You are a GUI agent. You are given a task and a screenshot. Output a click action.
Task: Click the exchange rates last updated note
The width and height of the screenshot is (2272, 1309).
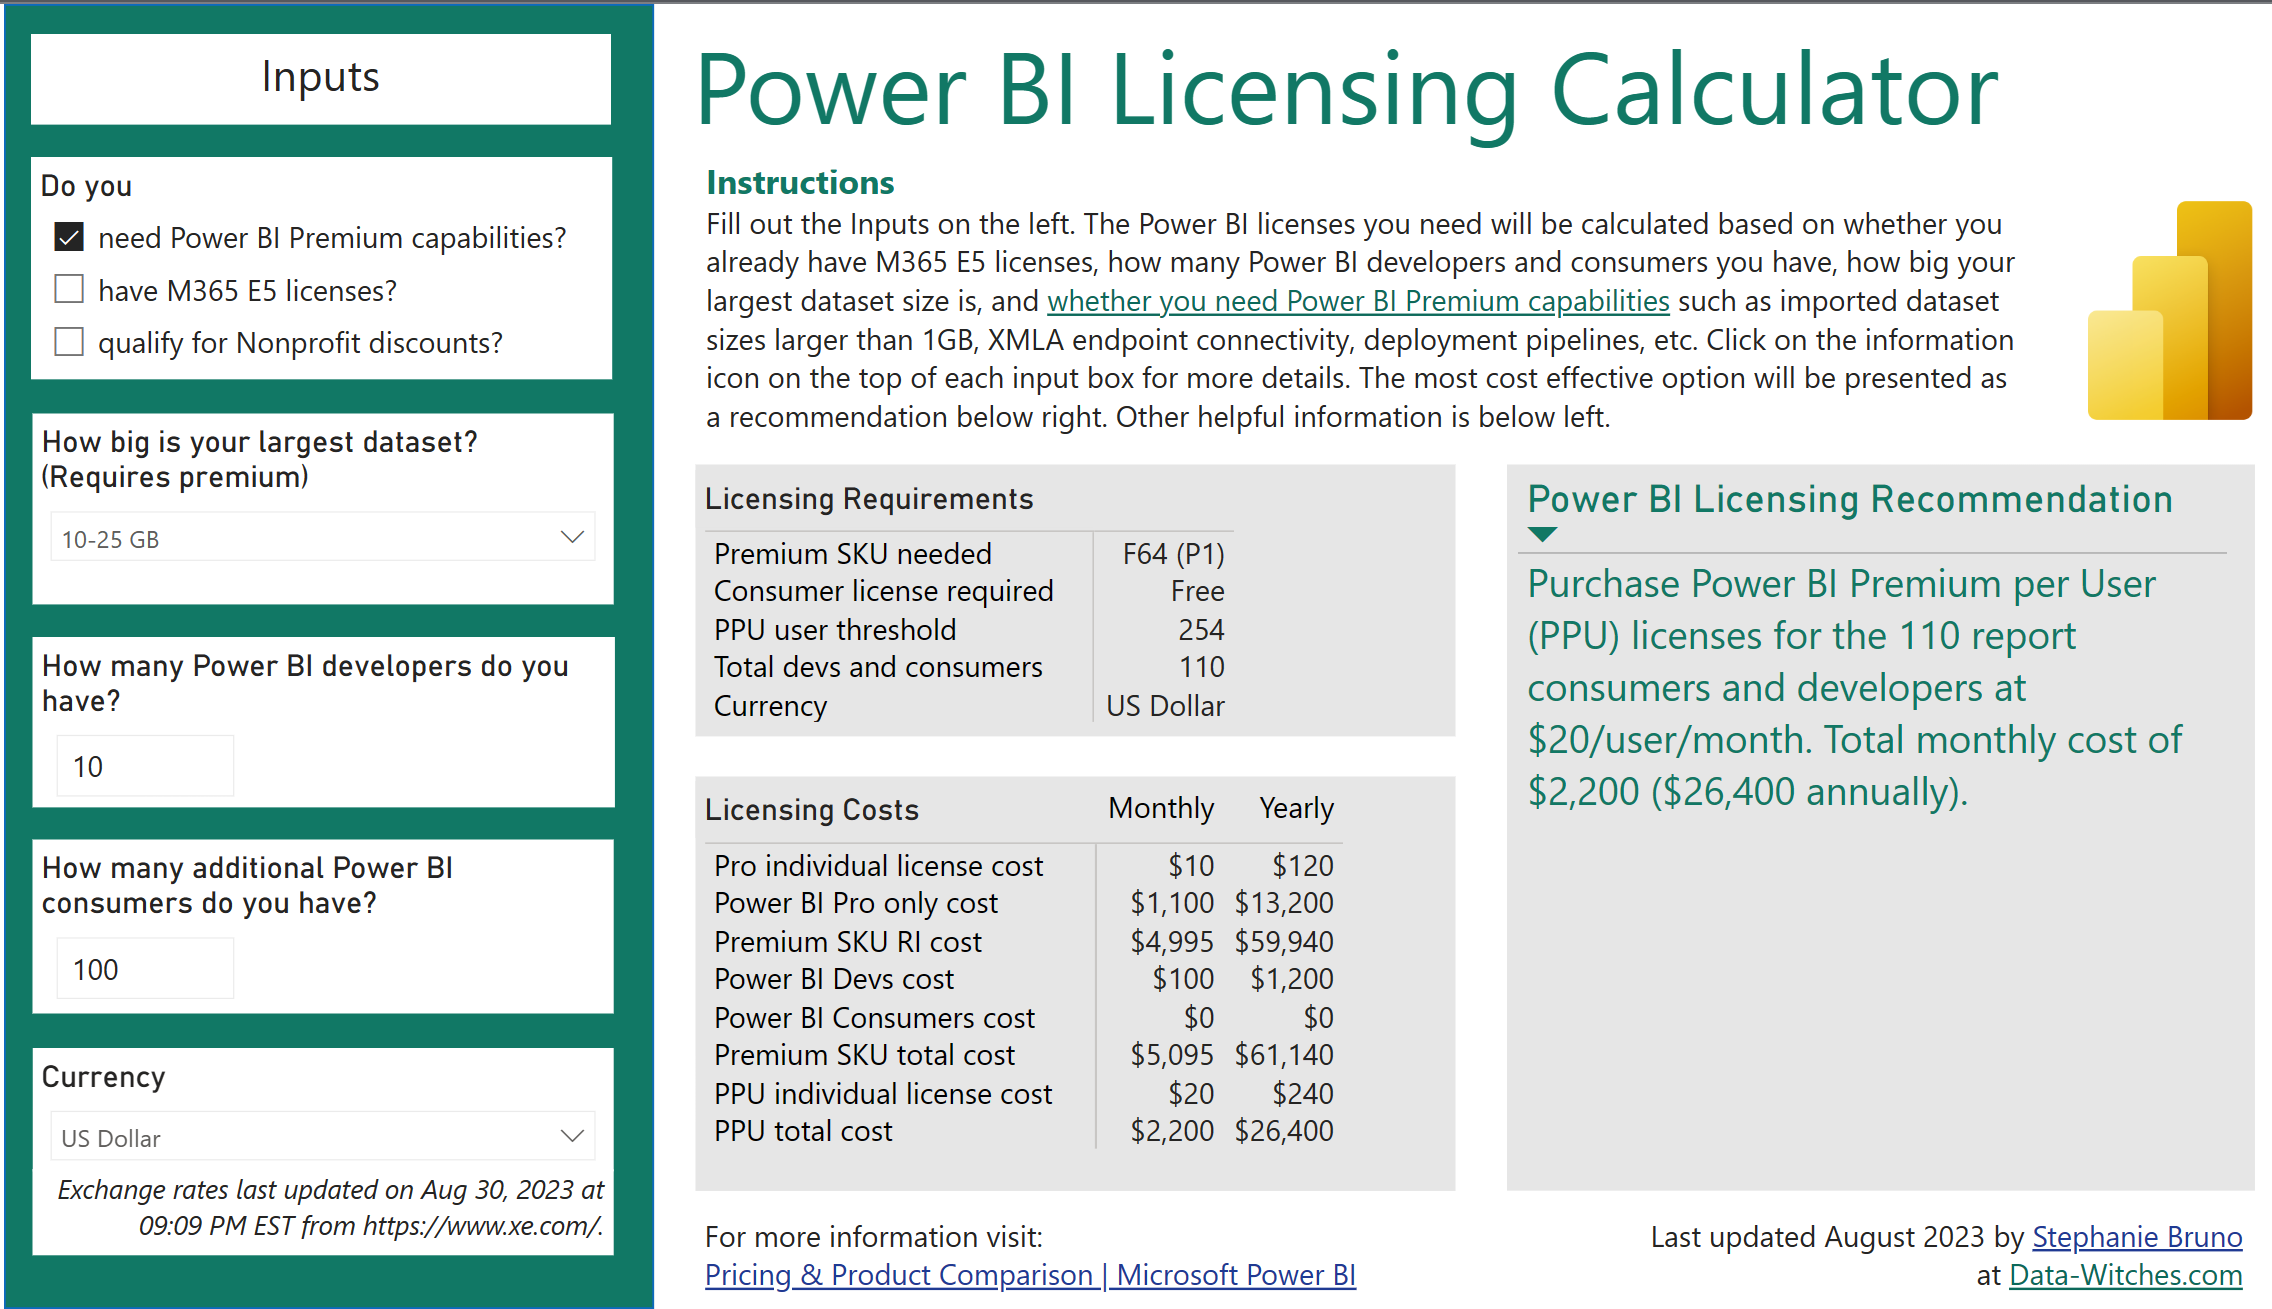(x=330, y=1208)
